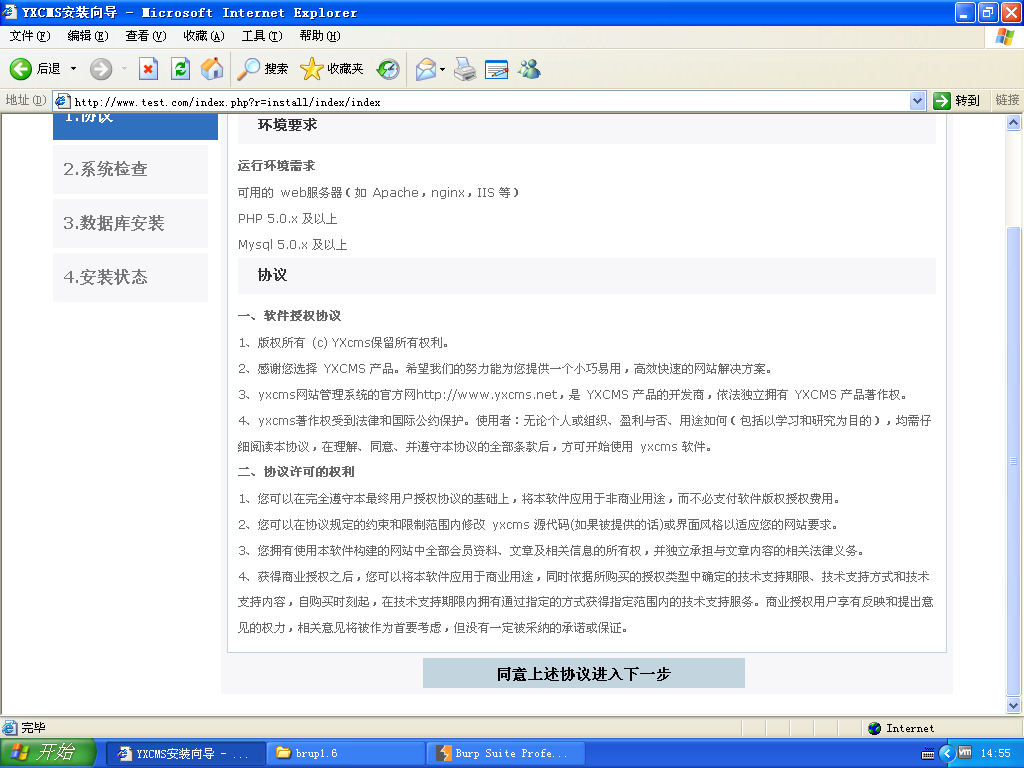Open the 工具(T) menu
This screenshot has height=768, width=1024.
(262, 36)
